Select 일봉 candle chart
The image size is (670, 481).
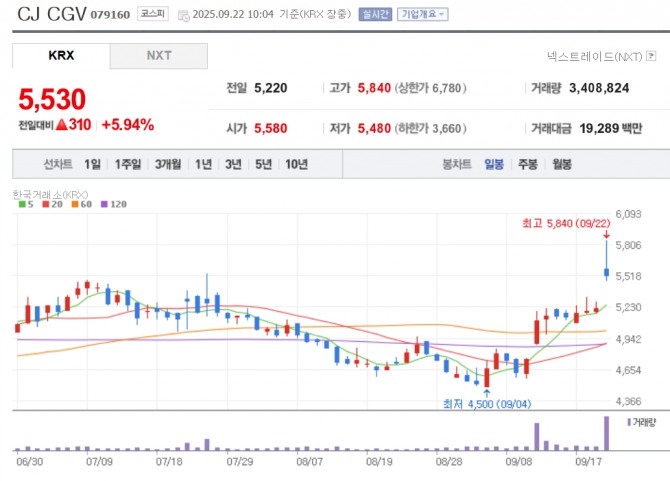[494, 164]
